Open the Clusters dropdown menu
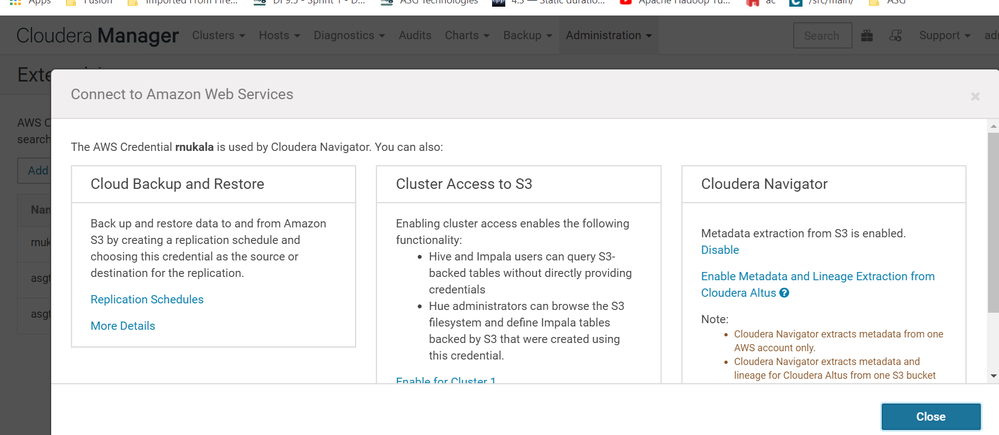 [218, 36]
